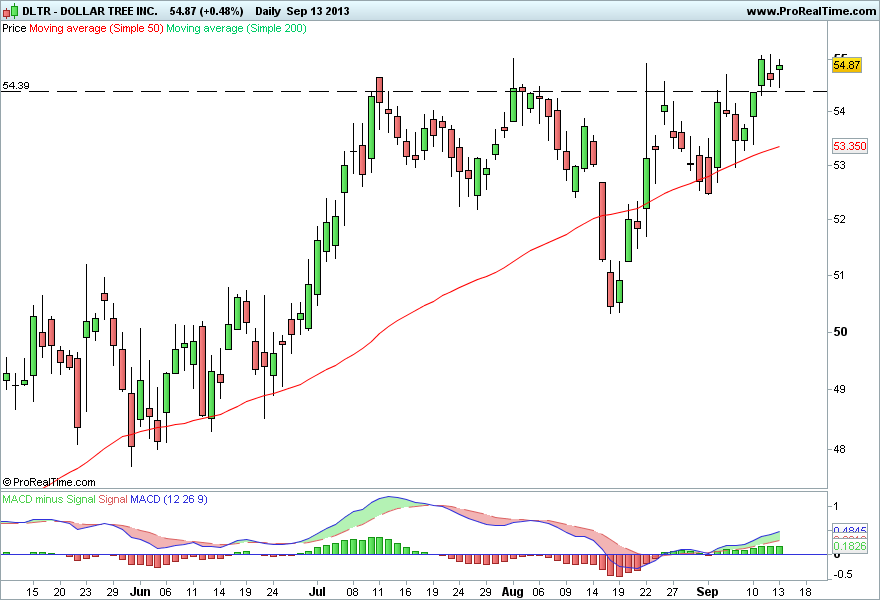
Task: Click the 20 date label on time axis
Action: 59,592
